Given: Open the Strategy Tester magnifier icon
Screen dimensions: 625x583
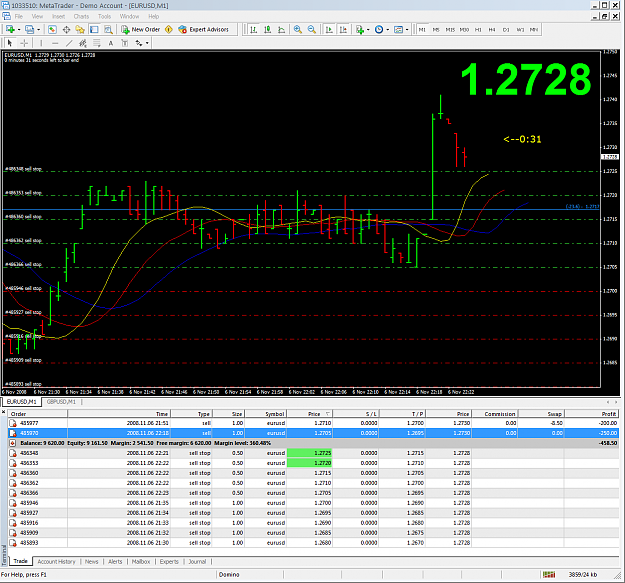Looking at the screenshot, I should tap(108, 29).
